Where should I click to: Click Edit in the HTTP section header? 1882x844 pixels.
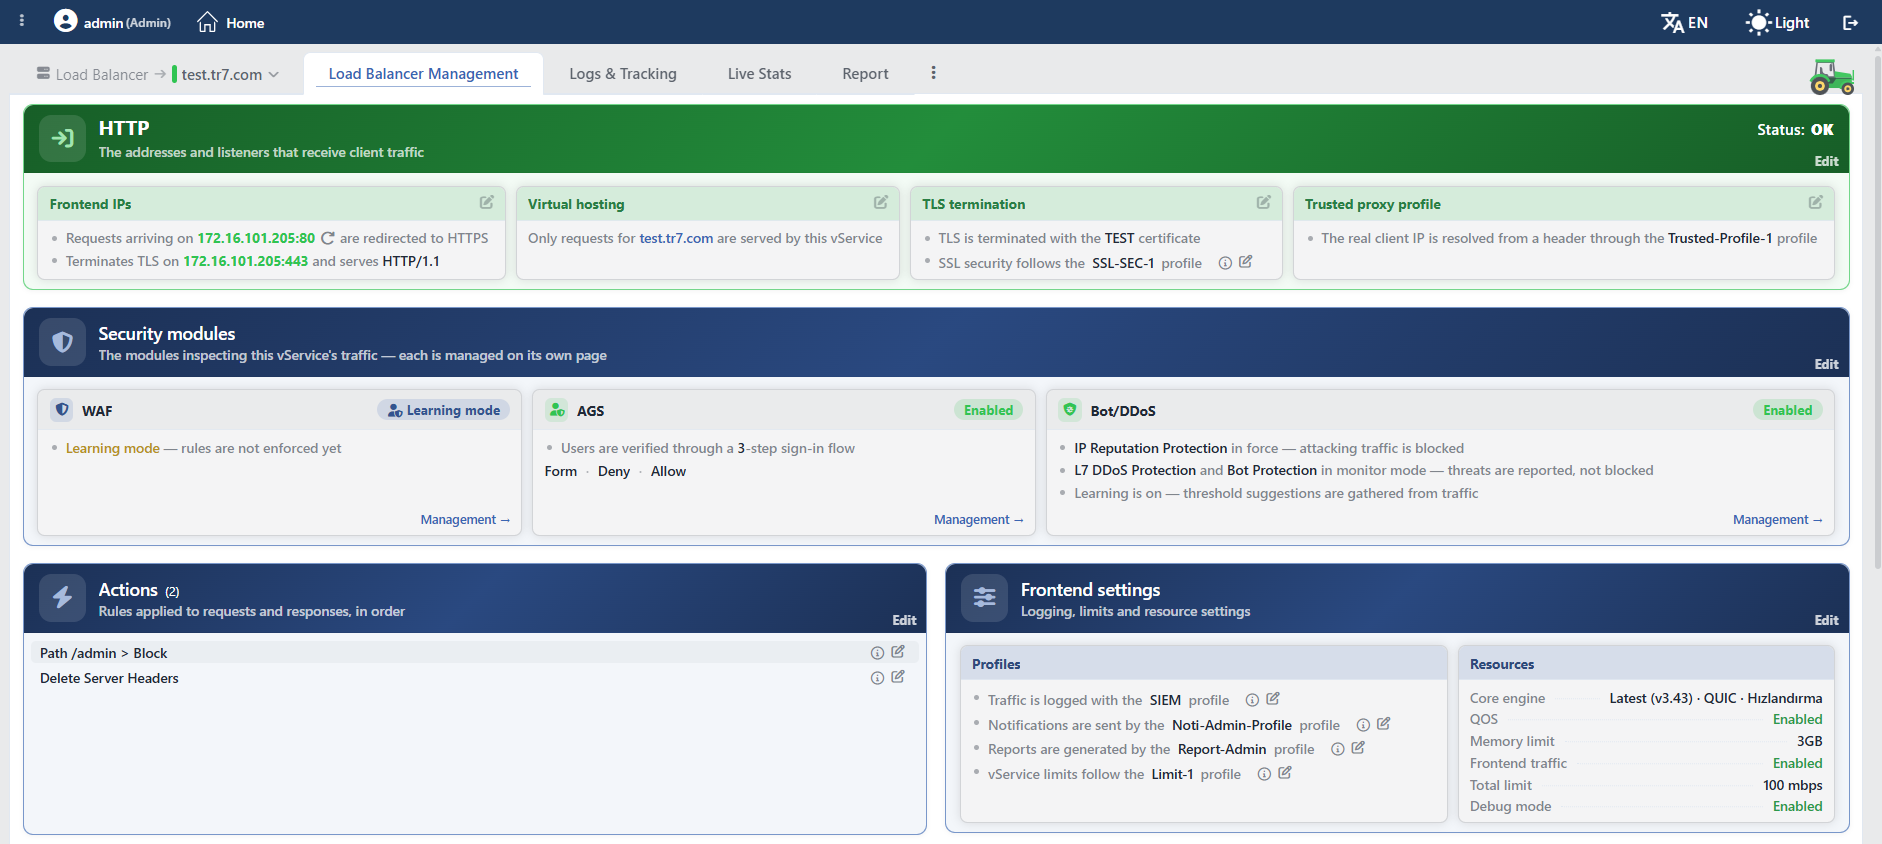[x=1826, y=161]
